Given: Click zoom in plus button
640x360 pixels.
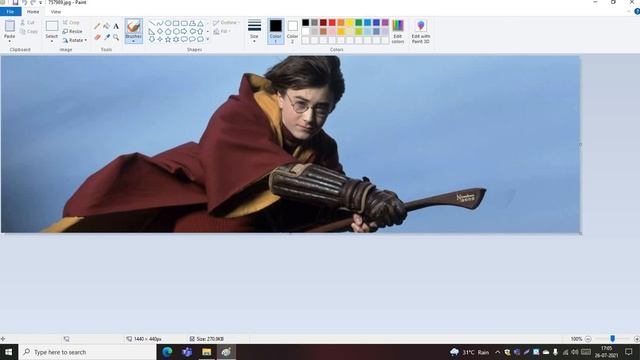Looking at the screenshot, I should [636, 339].
